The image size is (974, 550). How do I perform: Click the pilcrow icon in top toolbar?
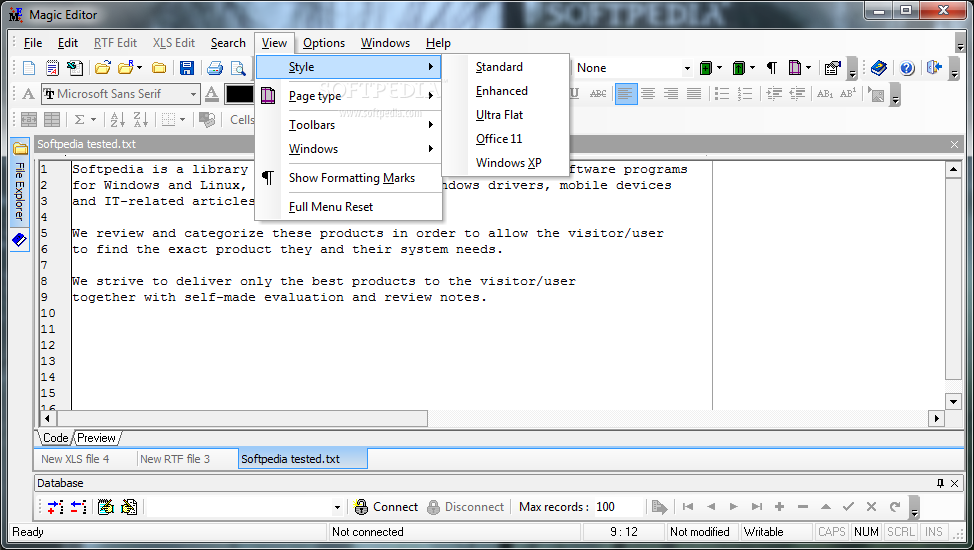pyautogui.click(x=771, y=68)
